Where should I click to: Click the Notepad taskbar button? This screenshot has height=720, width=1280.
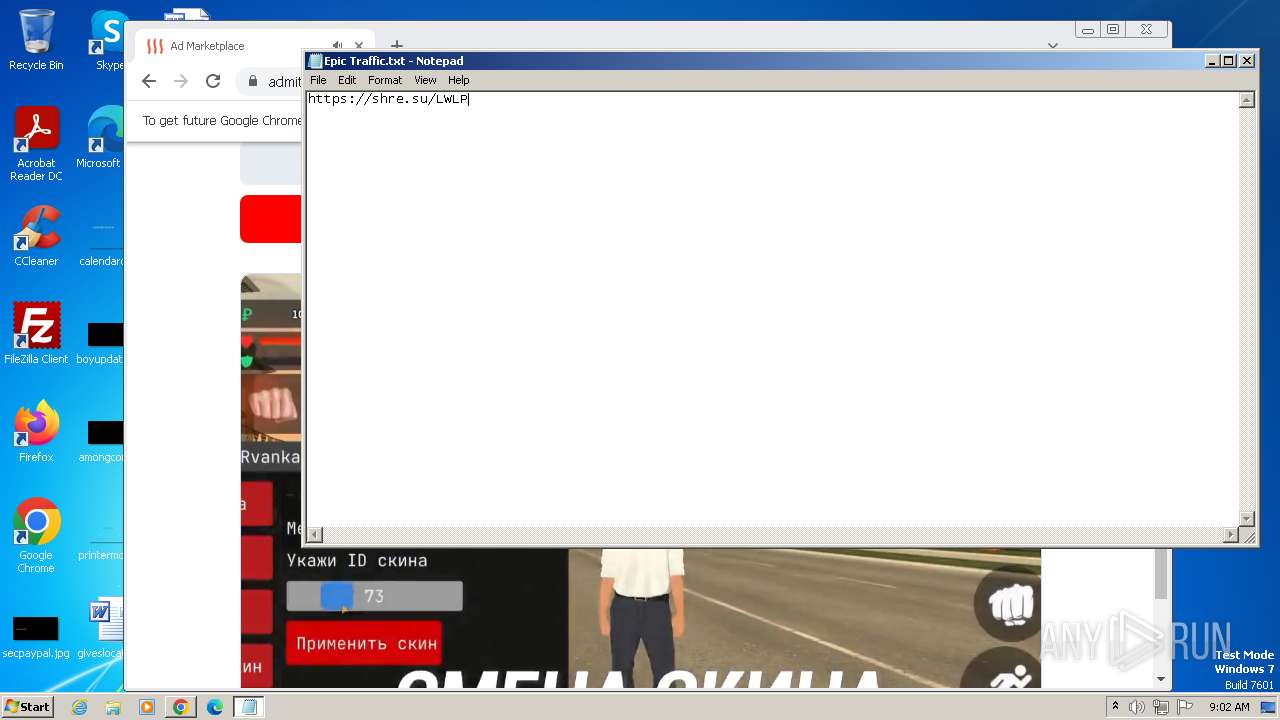249,707
